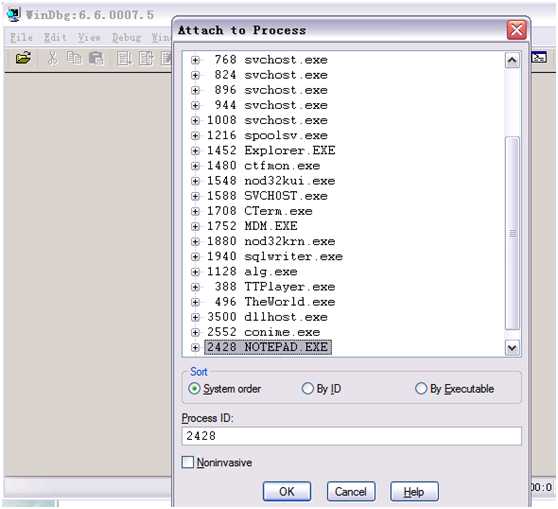Viewport: 558px width, 509px height.
Task: Click the Cancel button
Action: click(351, 491)
